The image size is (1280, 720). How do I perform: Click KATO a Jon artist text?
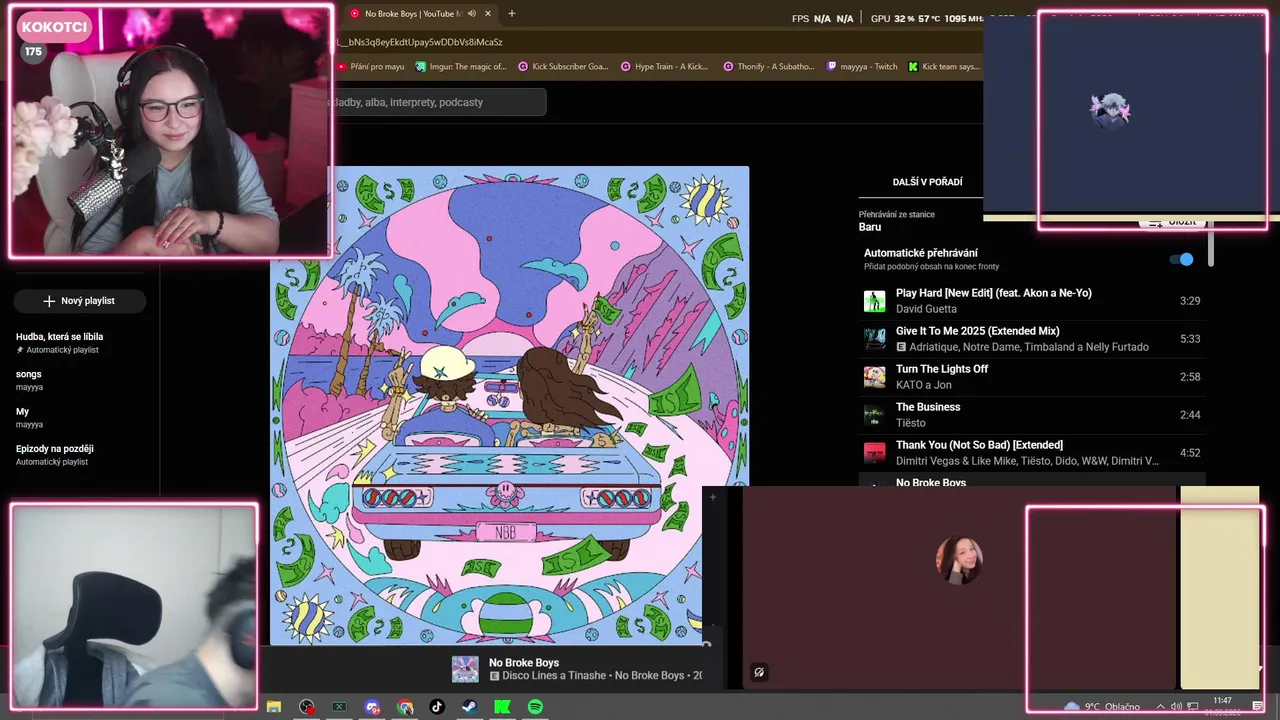tap(923, 385)
